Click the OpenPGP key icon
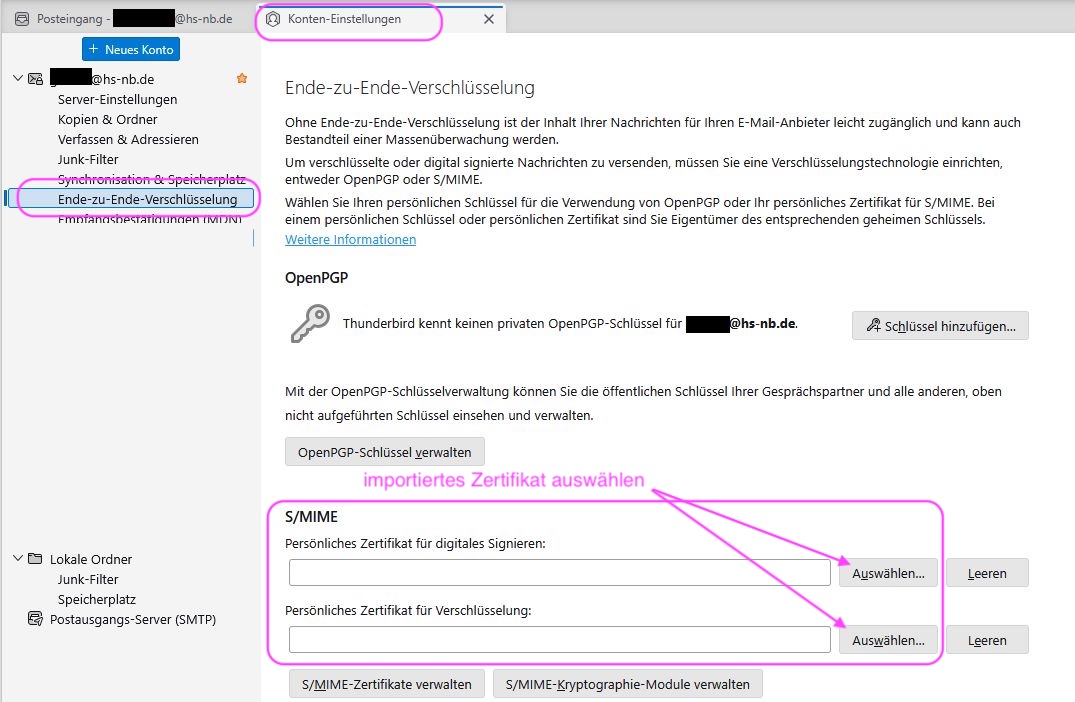Screen dimensions: 1075x702 pos(310,324)
